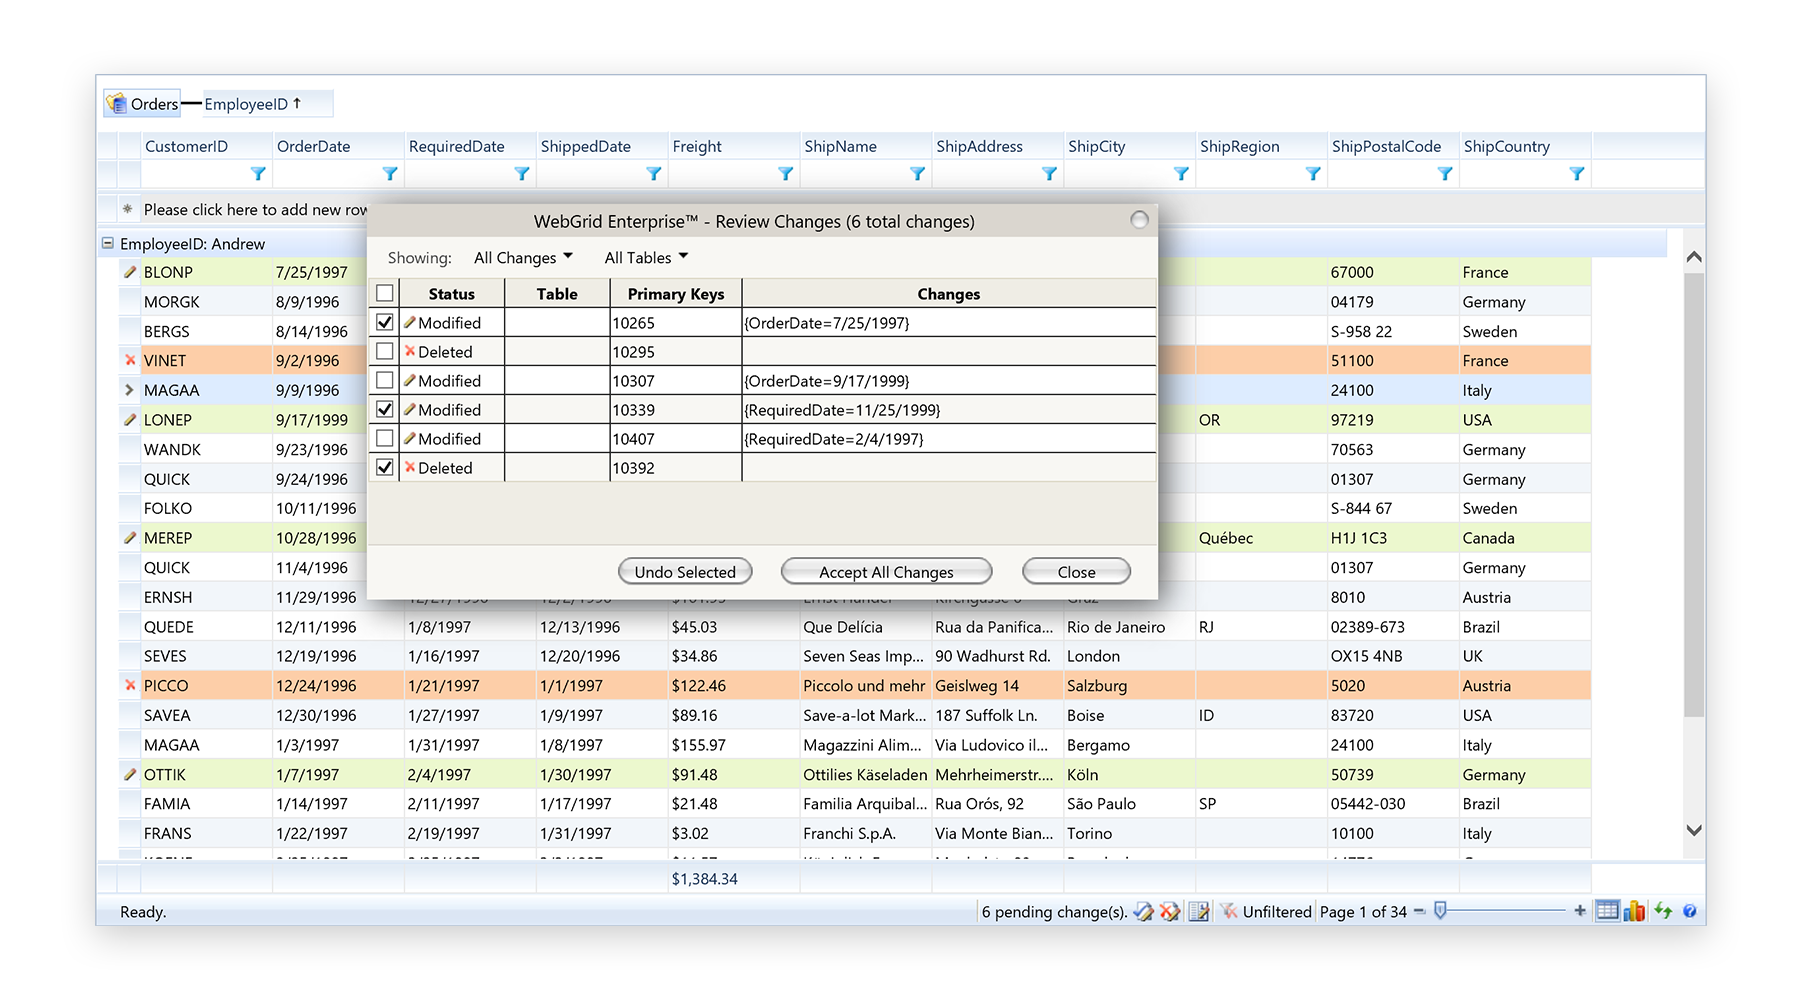Click the discard pending changes icon in status bar
1800x1000 pixels.
point(1169,911)
